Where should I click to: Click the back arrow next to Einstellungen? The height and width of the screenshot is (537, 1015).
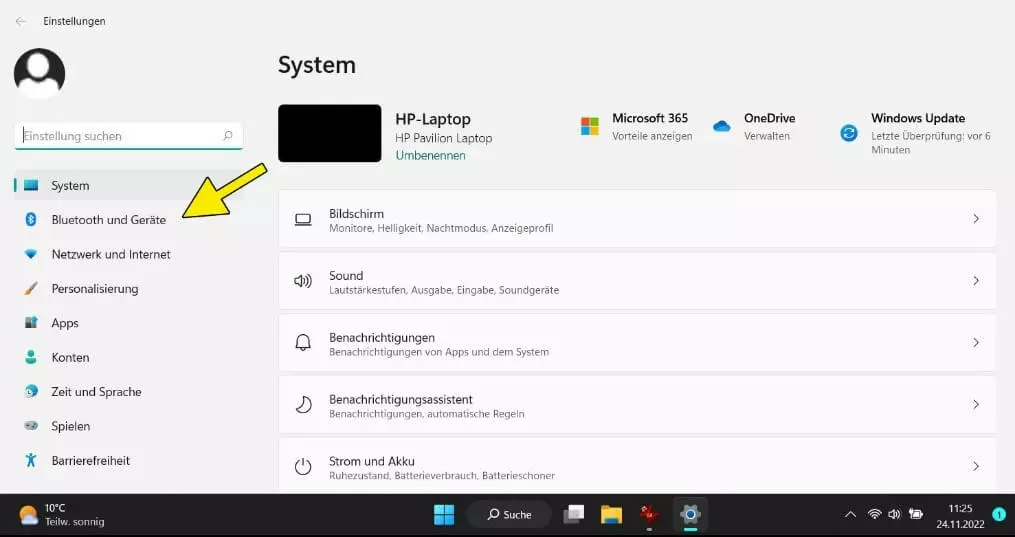(x=21, y=21)
